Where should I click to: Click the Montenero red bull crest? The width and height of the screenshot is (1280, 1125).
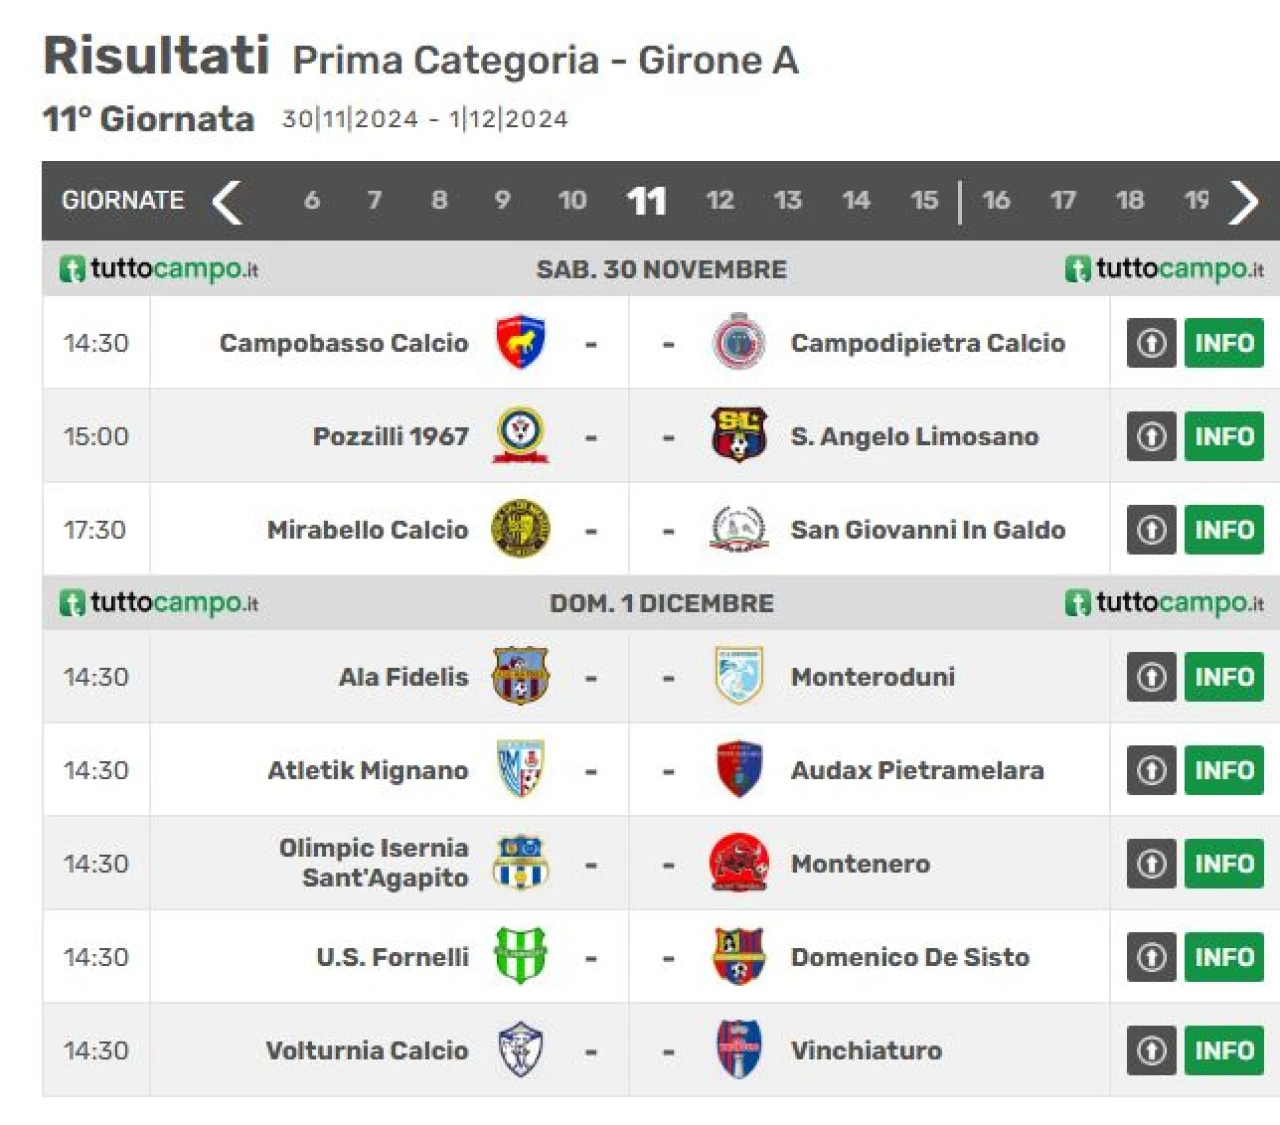[739, 863]
